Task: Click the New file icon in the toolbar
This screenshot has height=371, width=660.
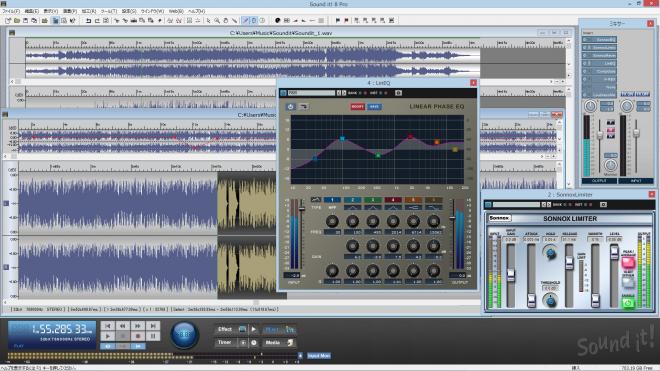Action: [8, 20]
